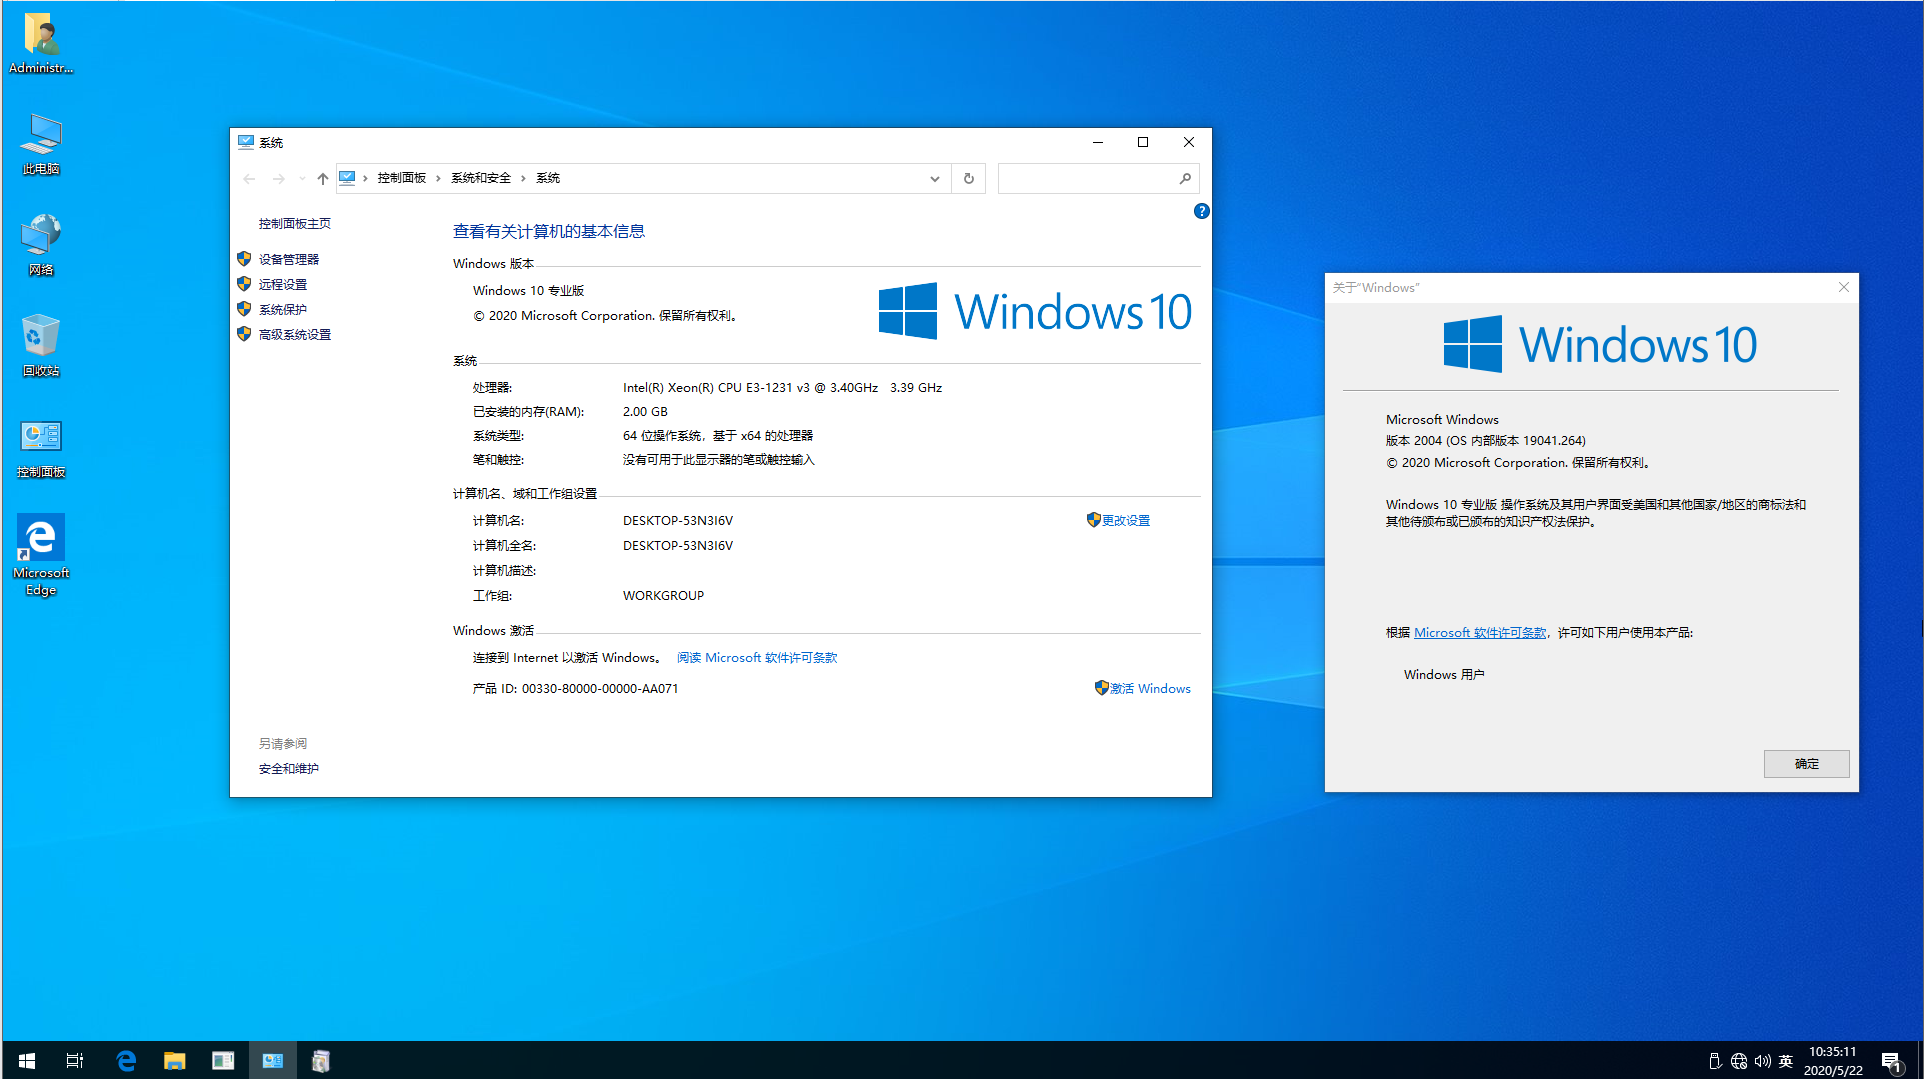The image size is (1924, 1079).
Task: Select the WORKGROUP value text
Action: 663,596
